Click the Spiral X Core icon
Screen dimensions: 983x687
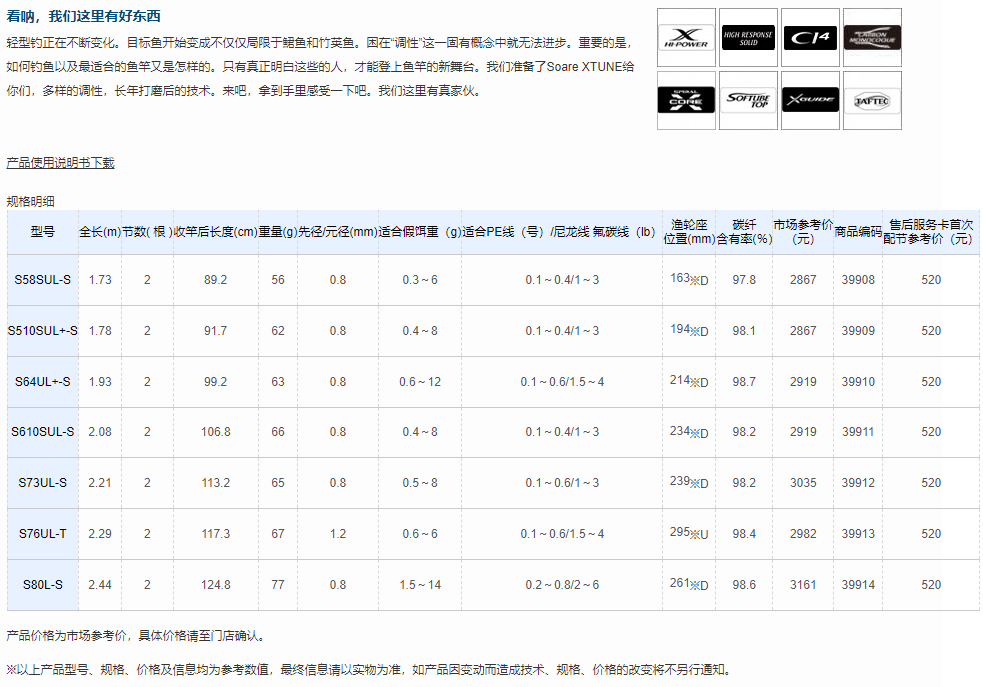686,100
